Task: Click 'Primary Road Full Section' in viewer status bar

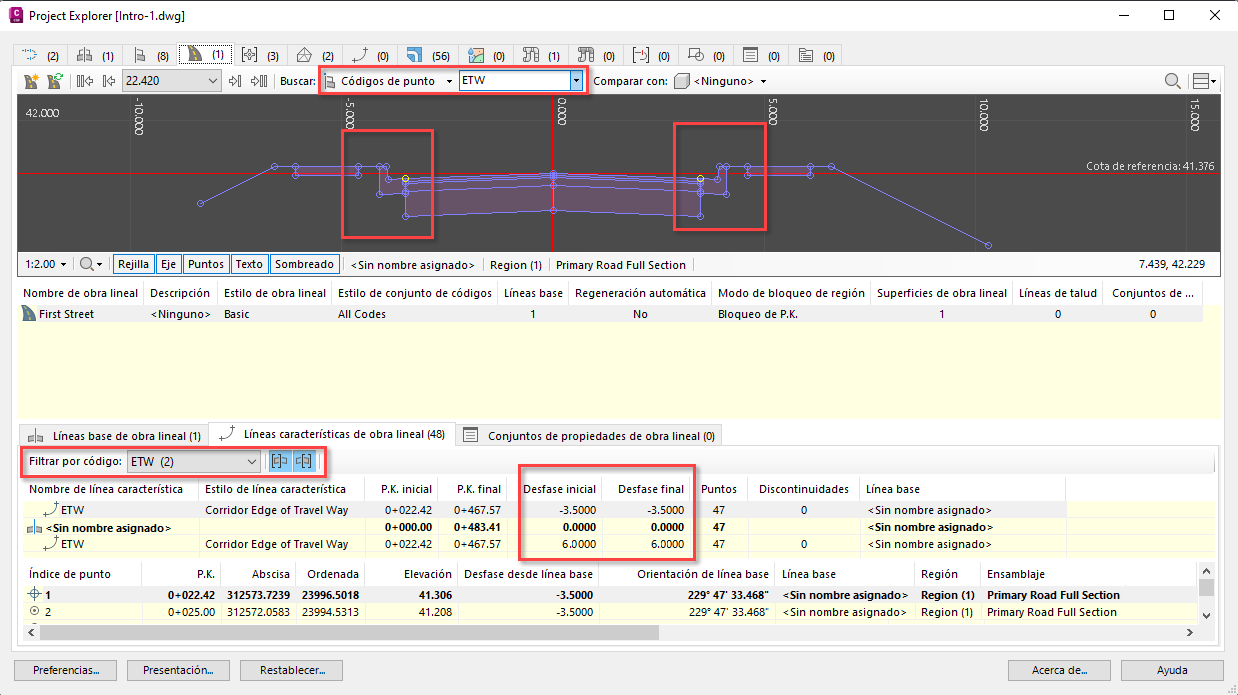Action: [x=621, y=265]
